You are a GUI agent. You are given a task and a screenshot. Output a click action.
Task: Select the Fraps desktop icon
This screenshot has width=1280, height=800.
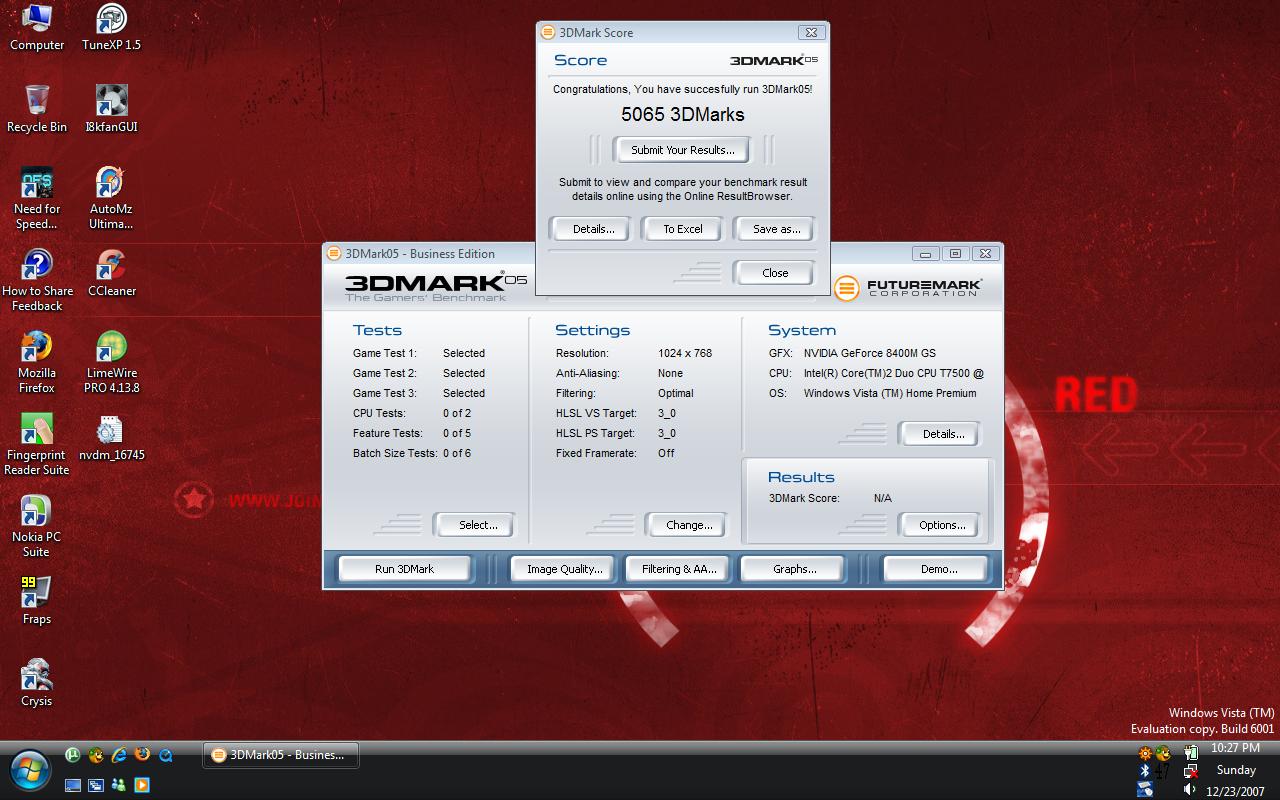point(37,601)
